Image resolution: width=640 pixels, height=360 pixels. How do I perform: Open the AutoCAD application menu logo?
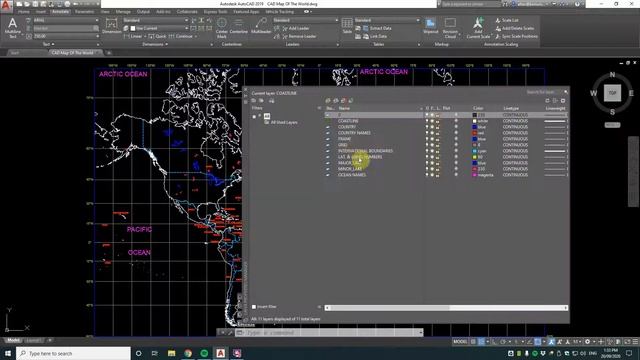pyautogui.click(x=6, y=5)
